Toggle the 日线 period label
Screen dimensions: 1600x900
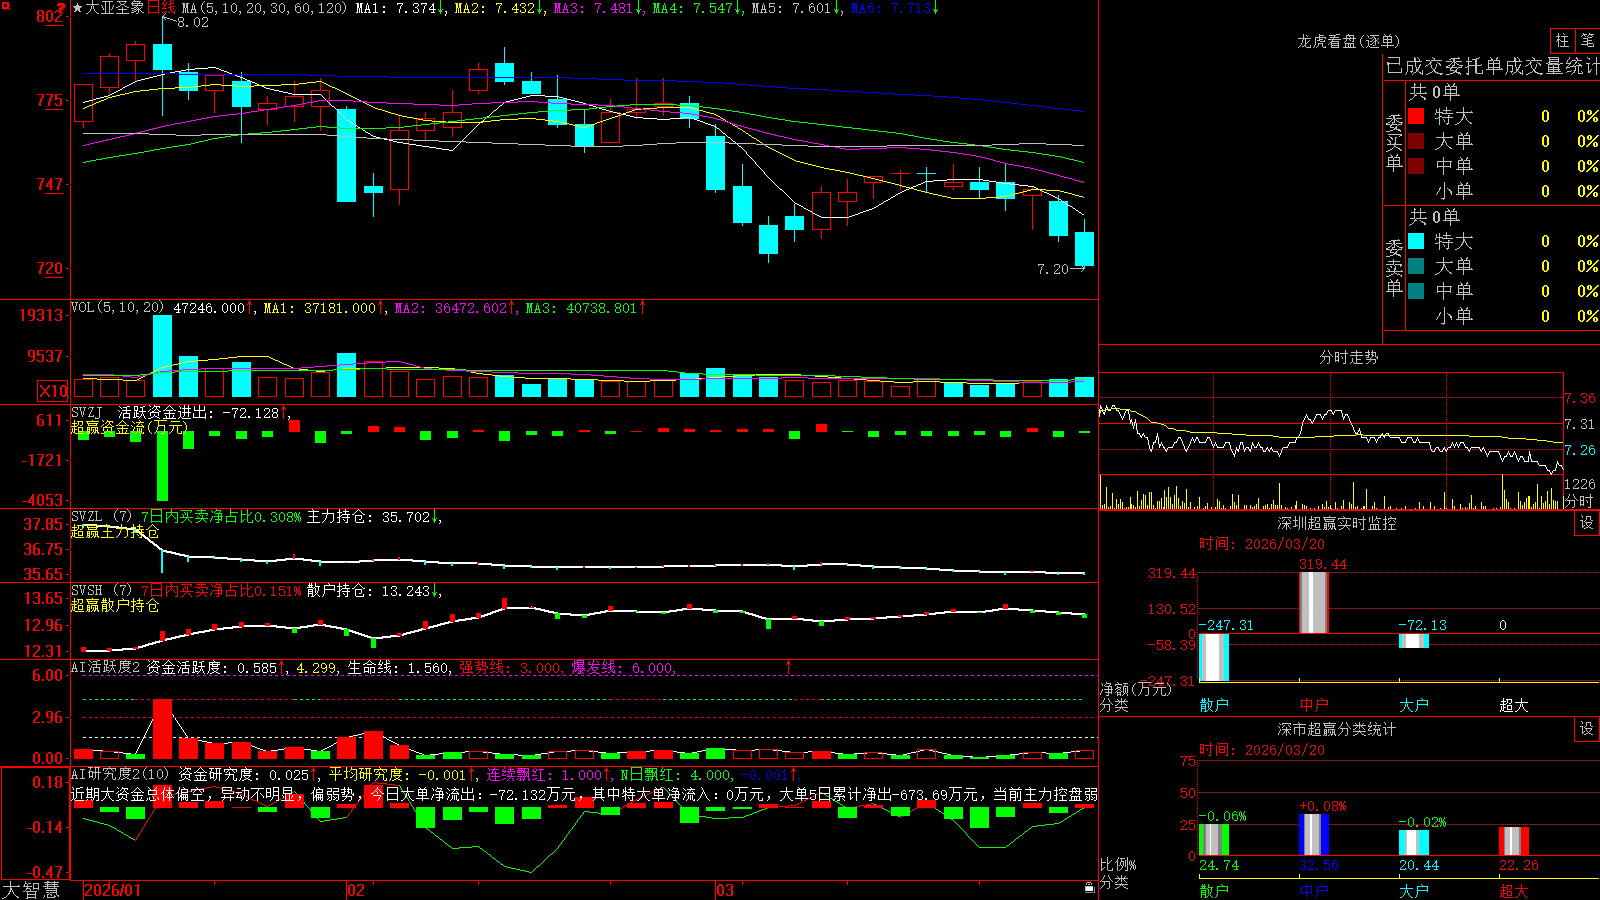(x=161, y=8)
